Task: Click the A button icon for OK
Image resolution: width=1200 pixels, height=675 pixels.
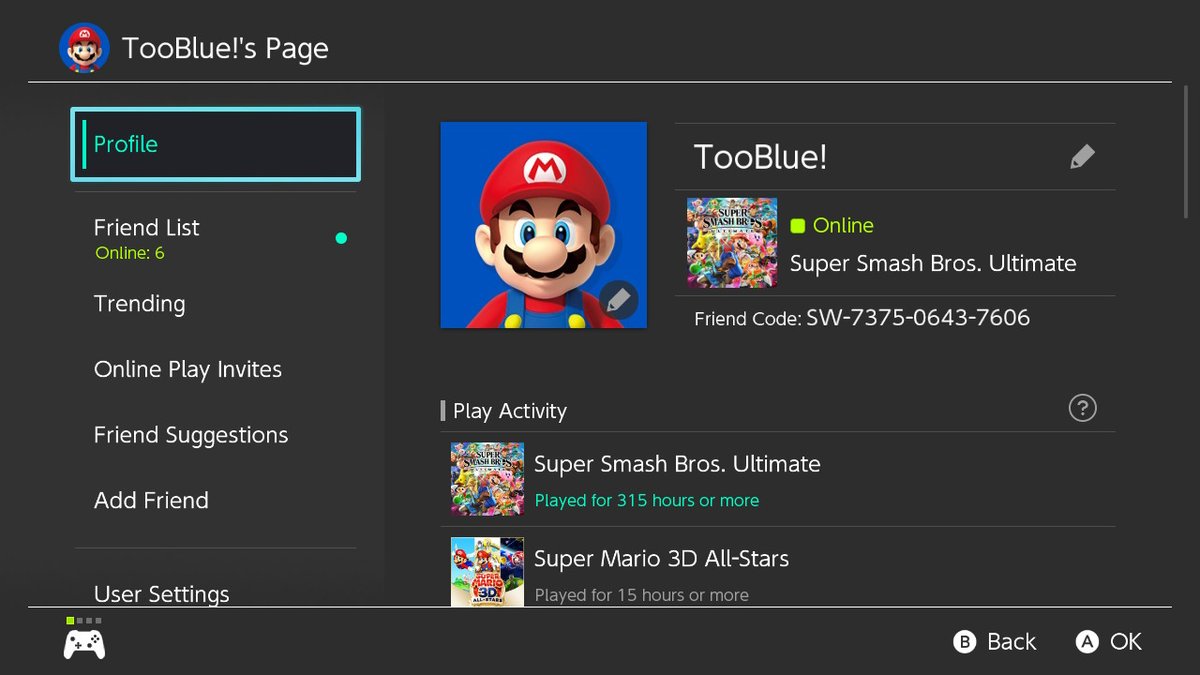Action: 1087,642
